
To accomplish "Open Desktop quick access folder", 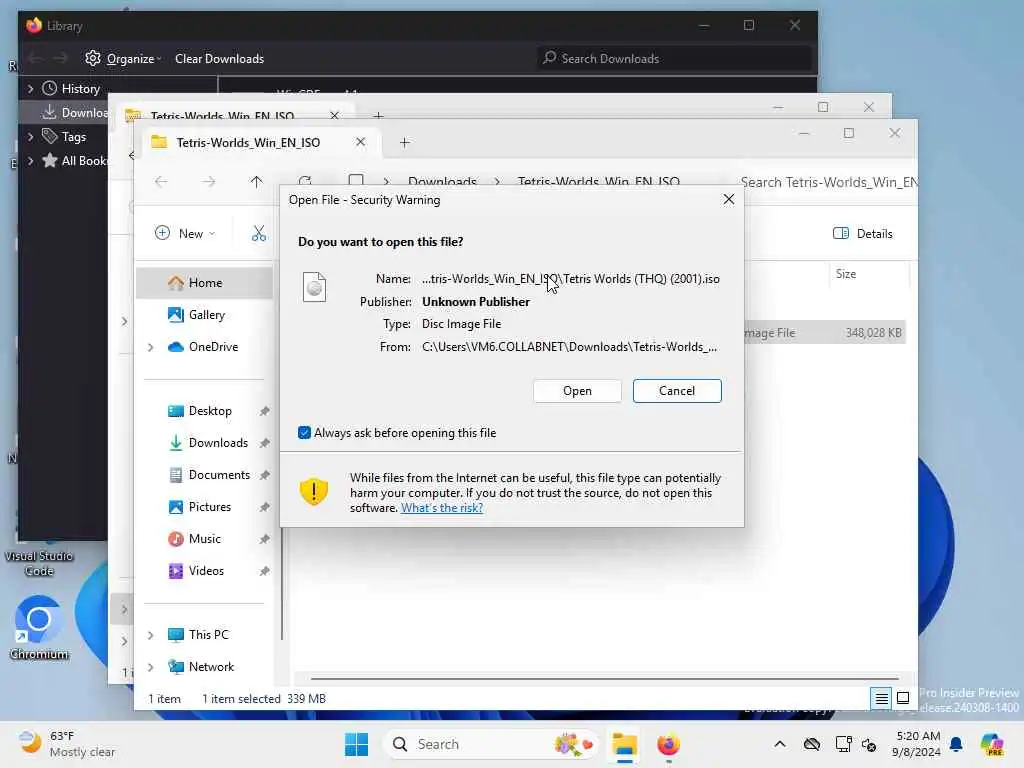I will tap(210, 411).
